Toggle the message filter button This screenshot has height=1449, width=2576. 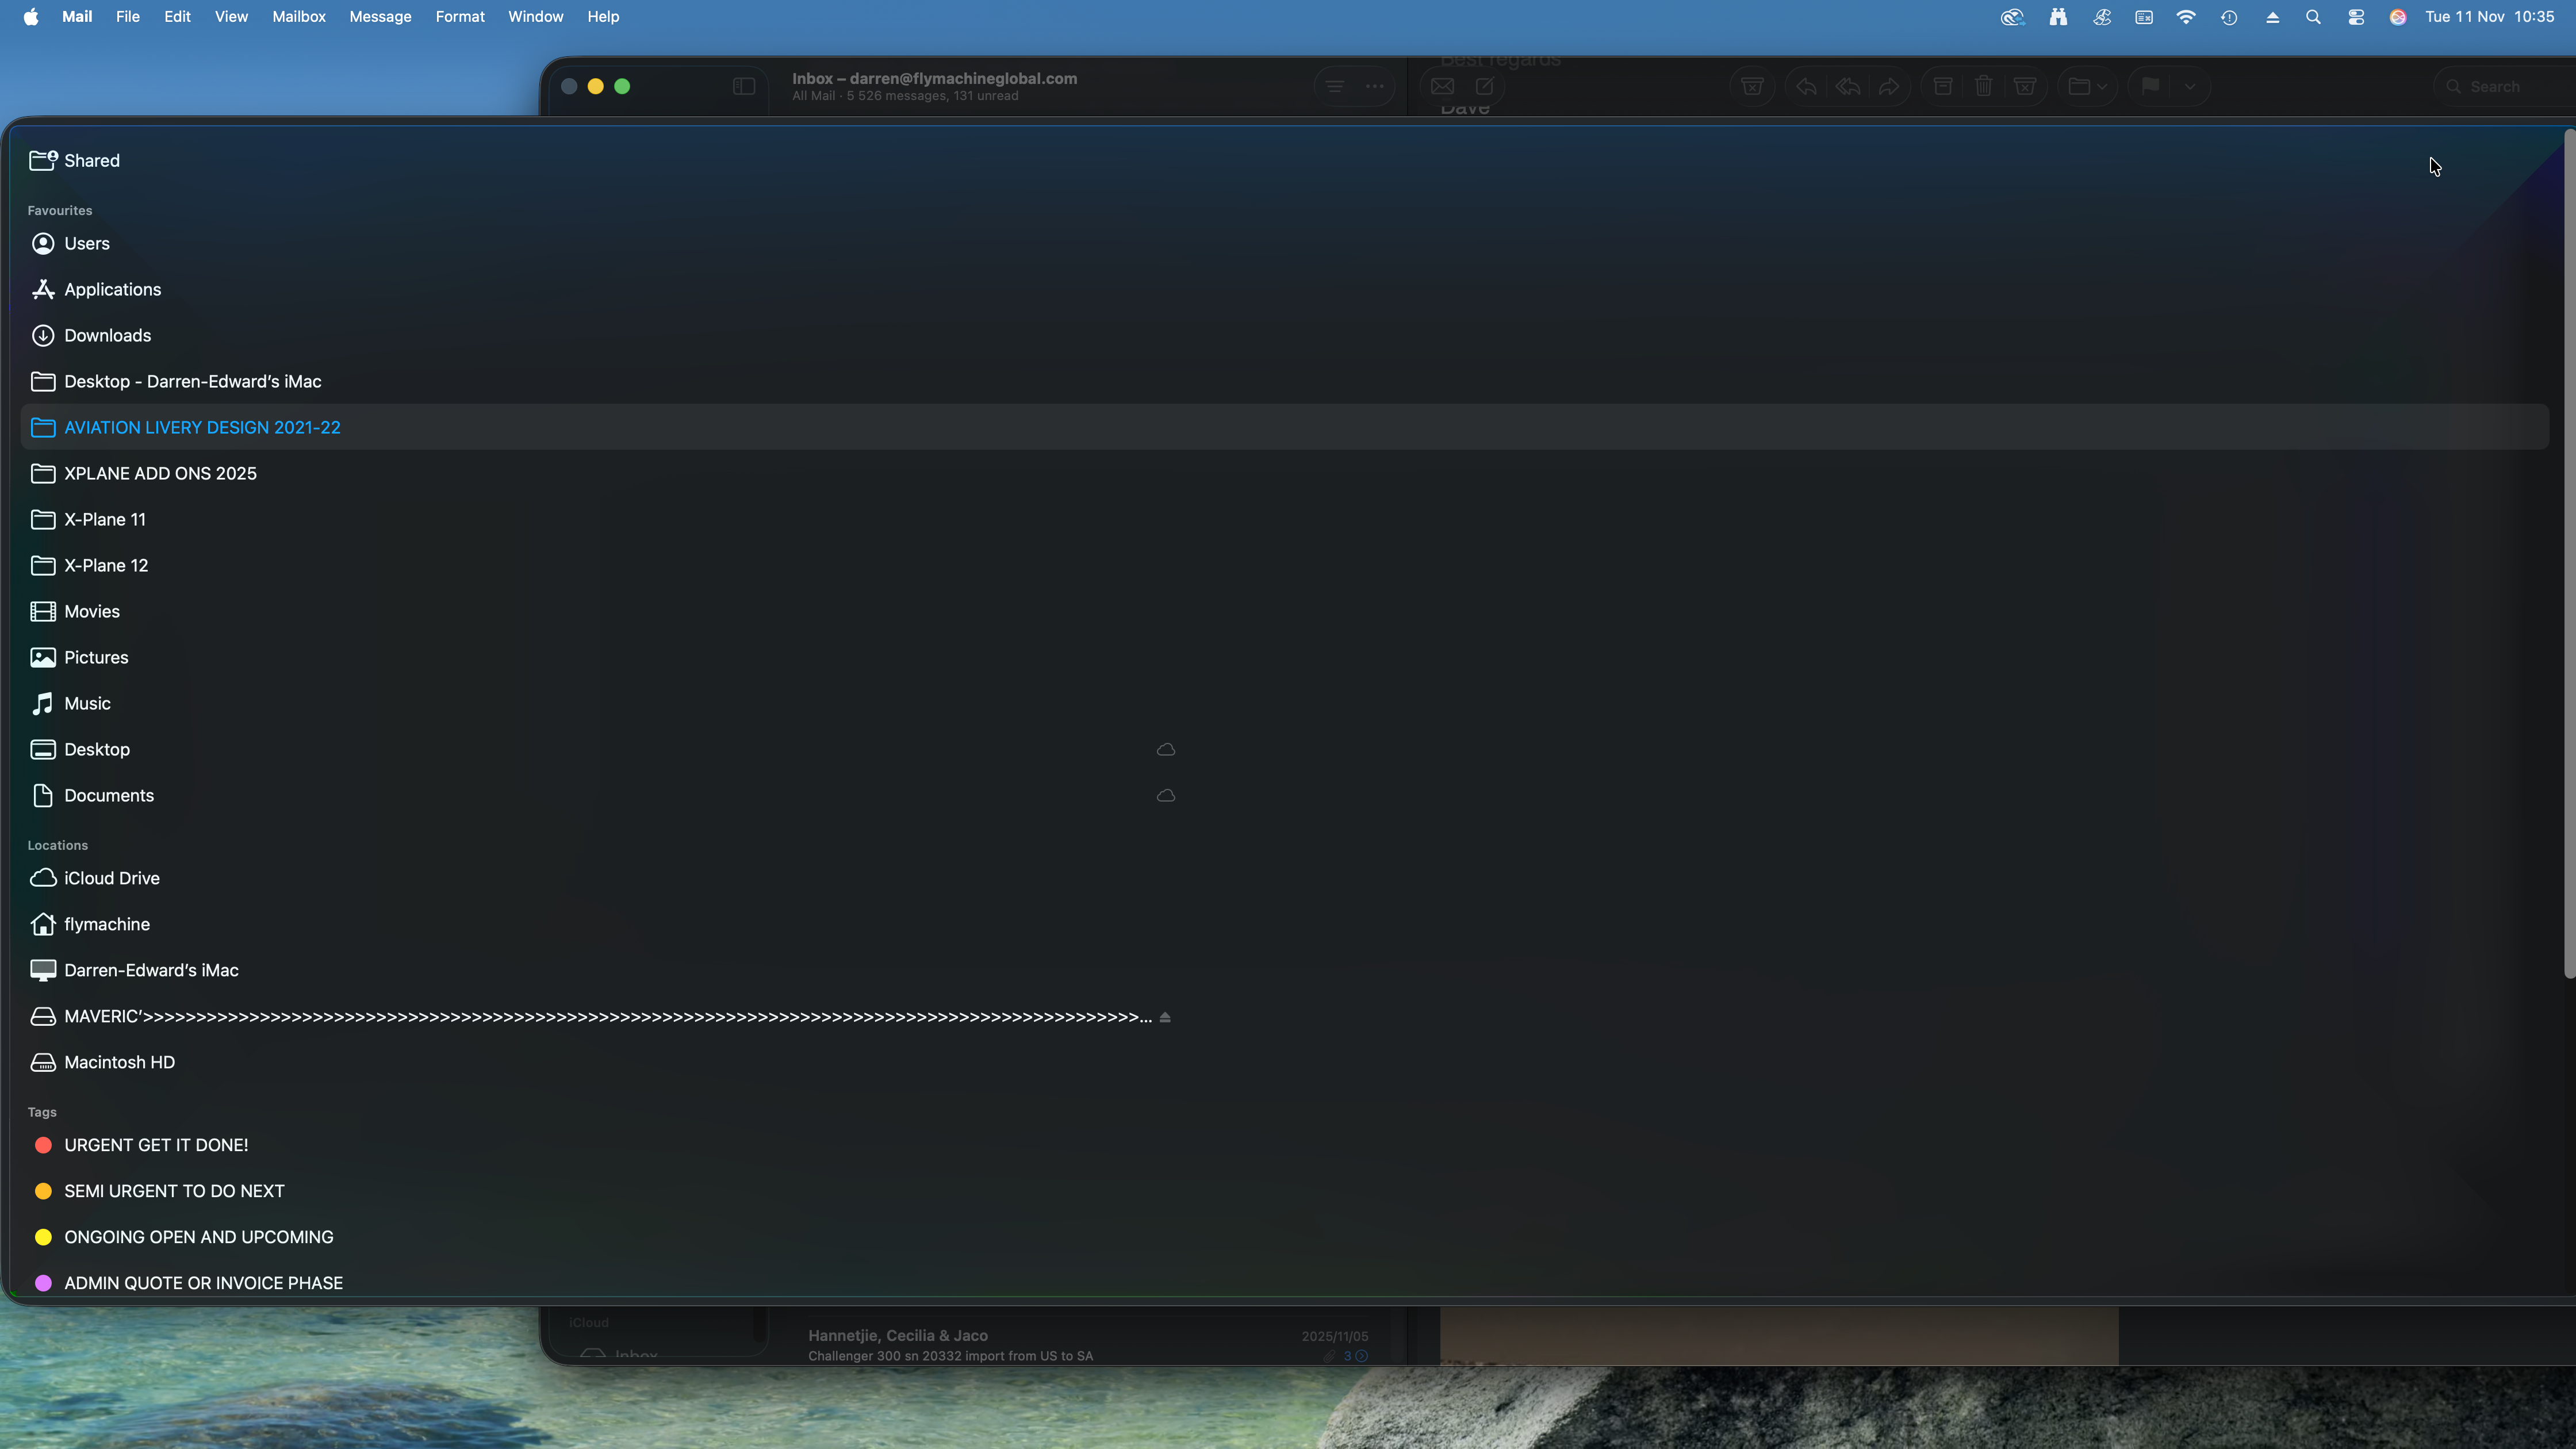point(1335,87)
